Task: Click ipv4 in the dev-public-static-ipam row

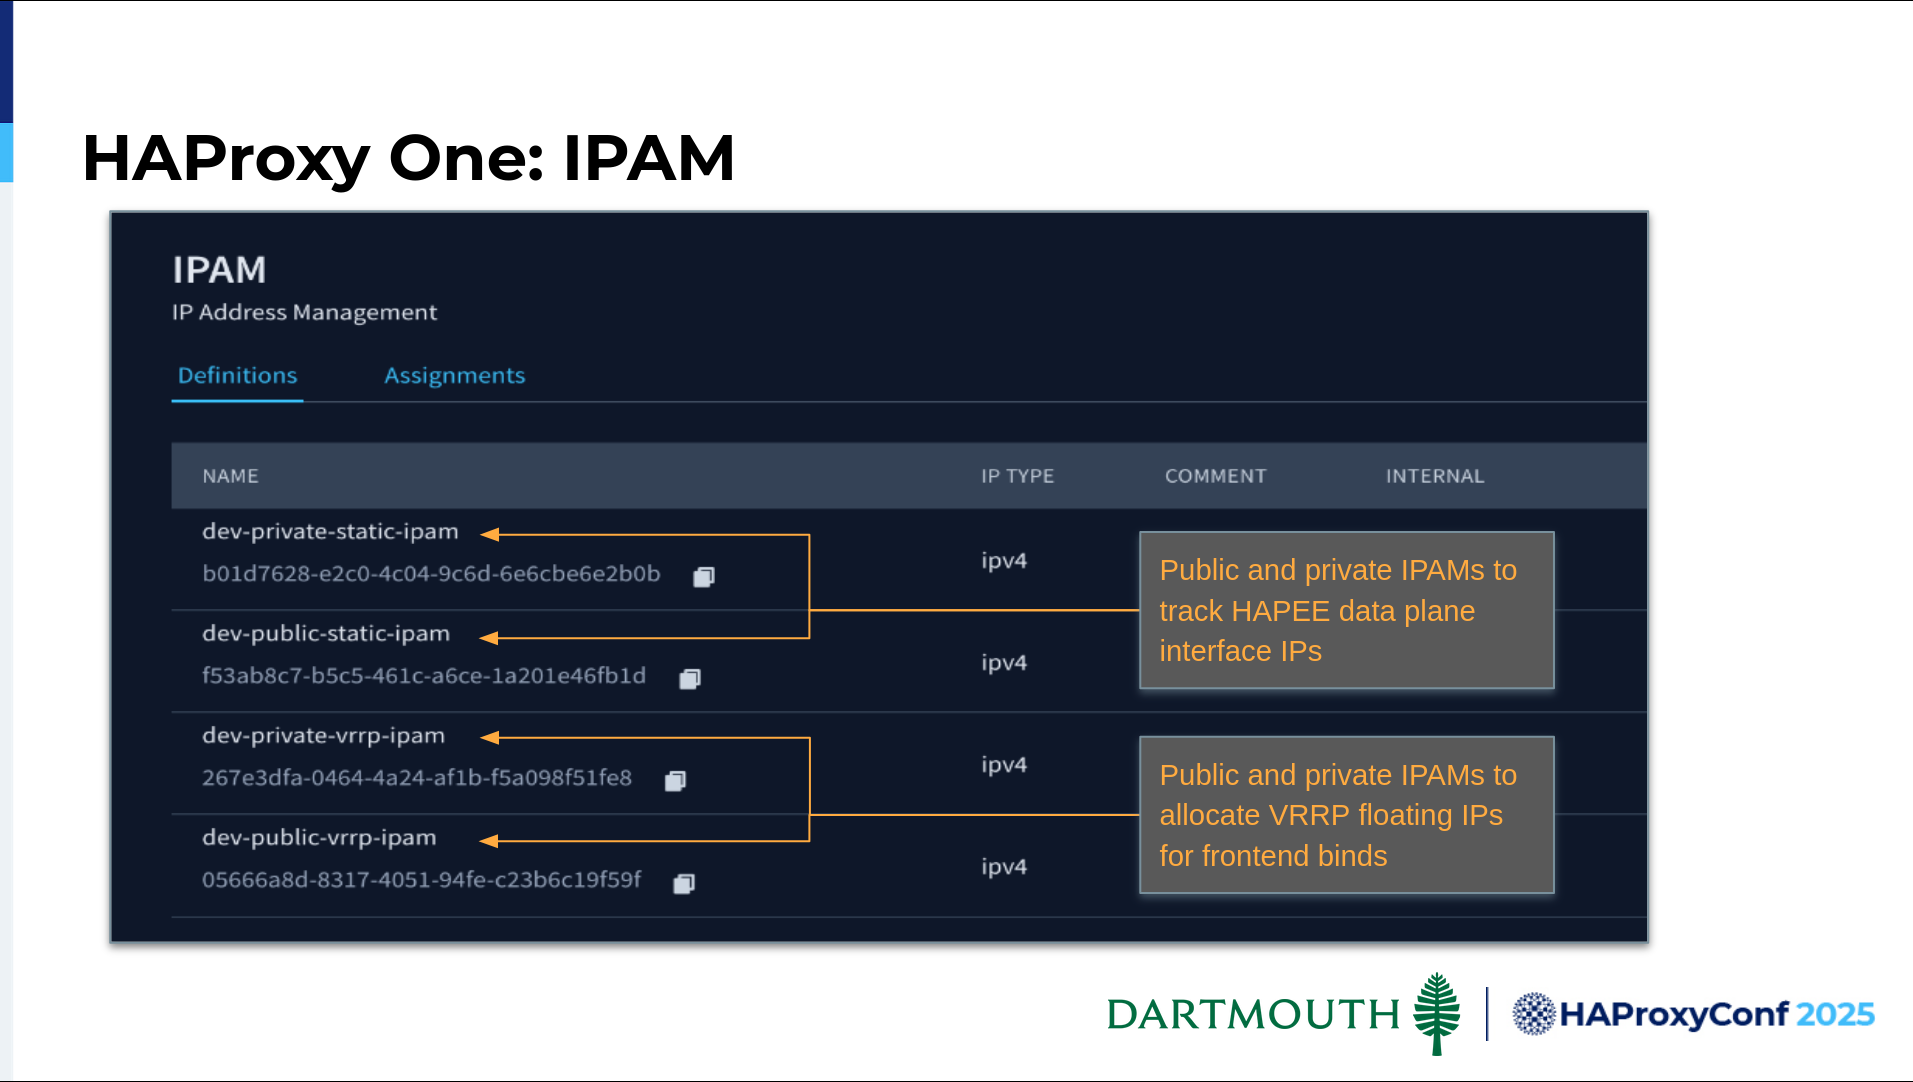Action: pos(1004,663)
